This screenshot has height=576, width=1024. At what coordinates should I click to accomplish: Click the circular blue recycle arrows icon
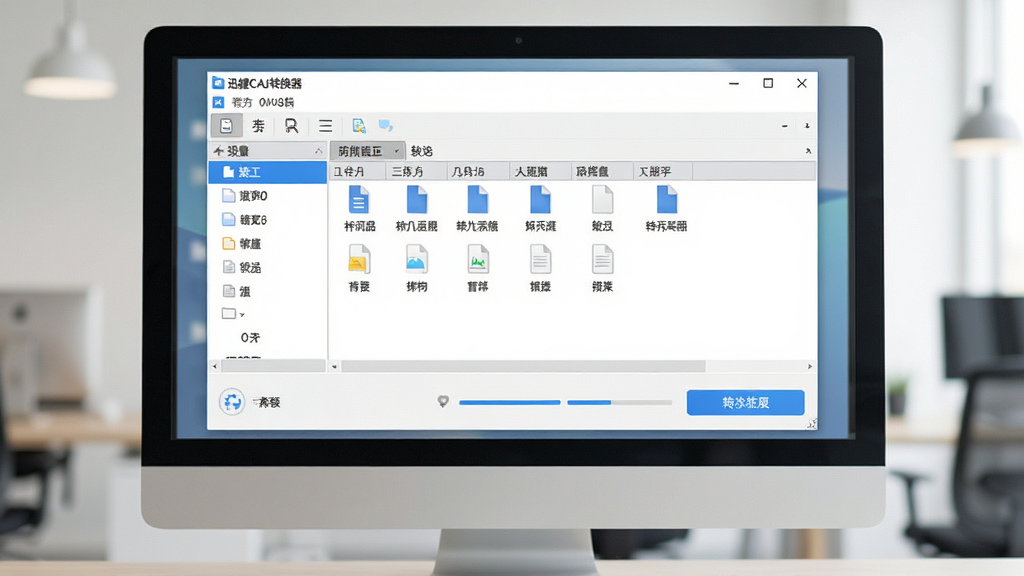232,402
